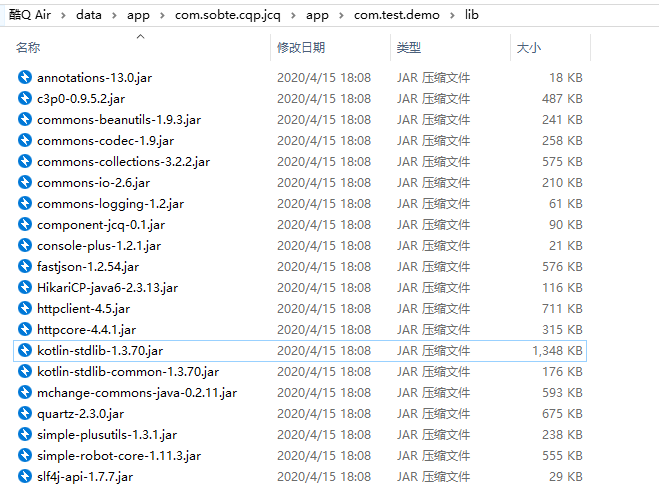Screen dimensions: 659x502
Task: Select file name c3p0-0.9.5.2.jar
Action: click(81, 99)
